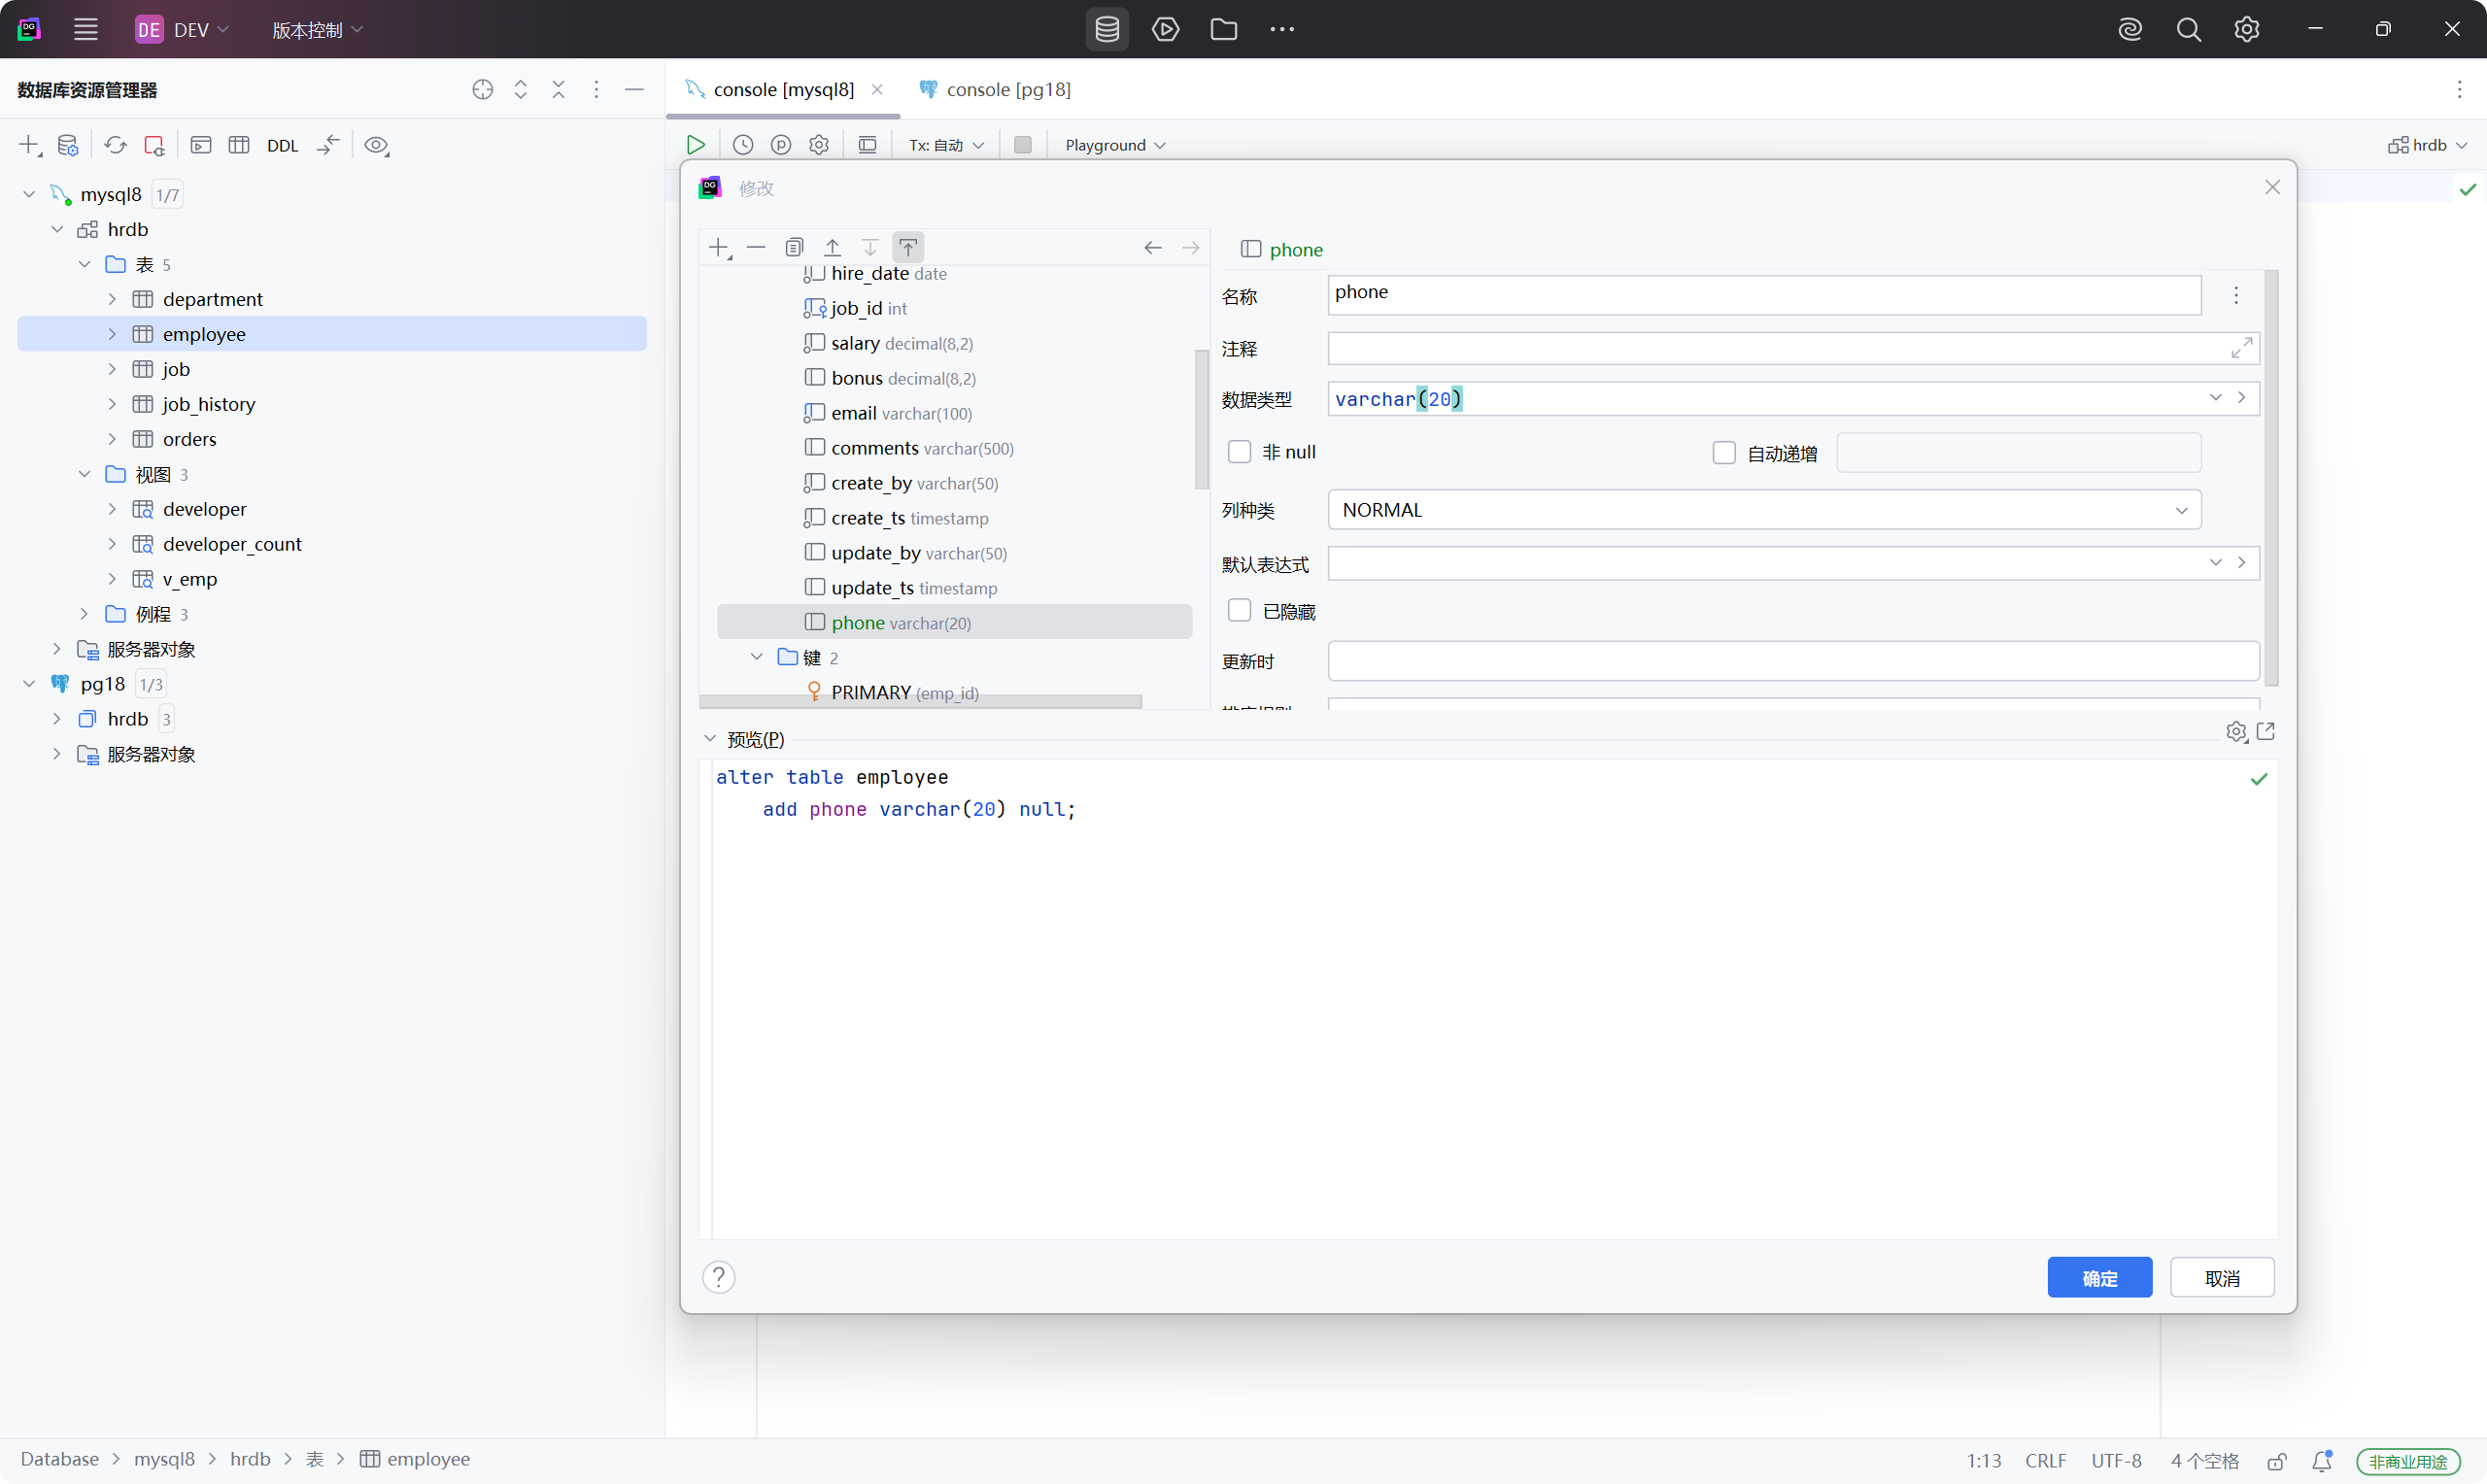Click the 确定 button

[2099, 1278]
